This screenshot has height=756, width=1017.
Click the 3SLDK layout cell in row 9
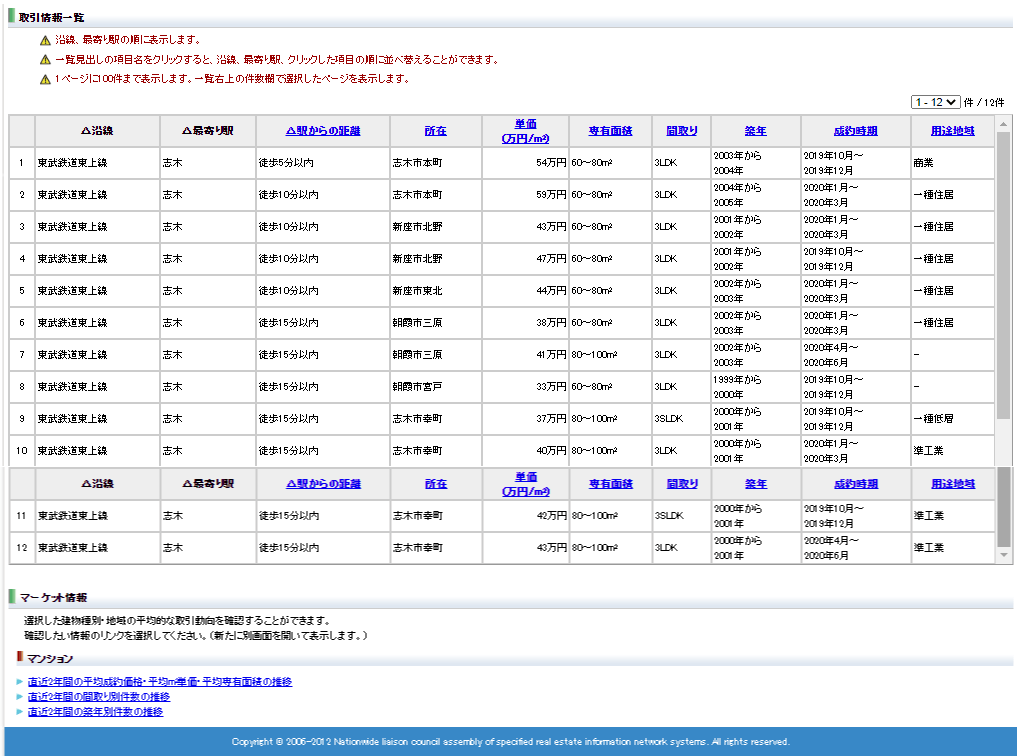pyautogui.click(x=681, y=419)
